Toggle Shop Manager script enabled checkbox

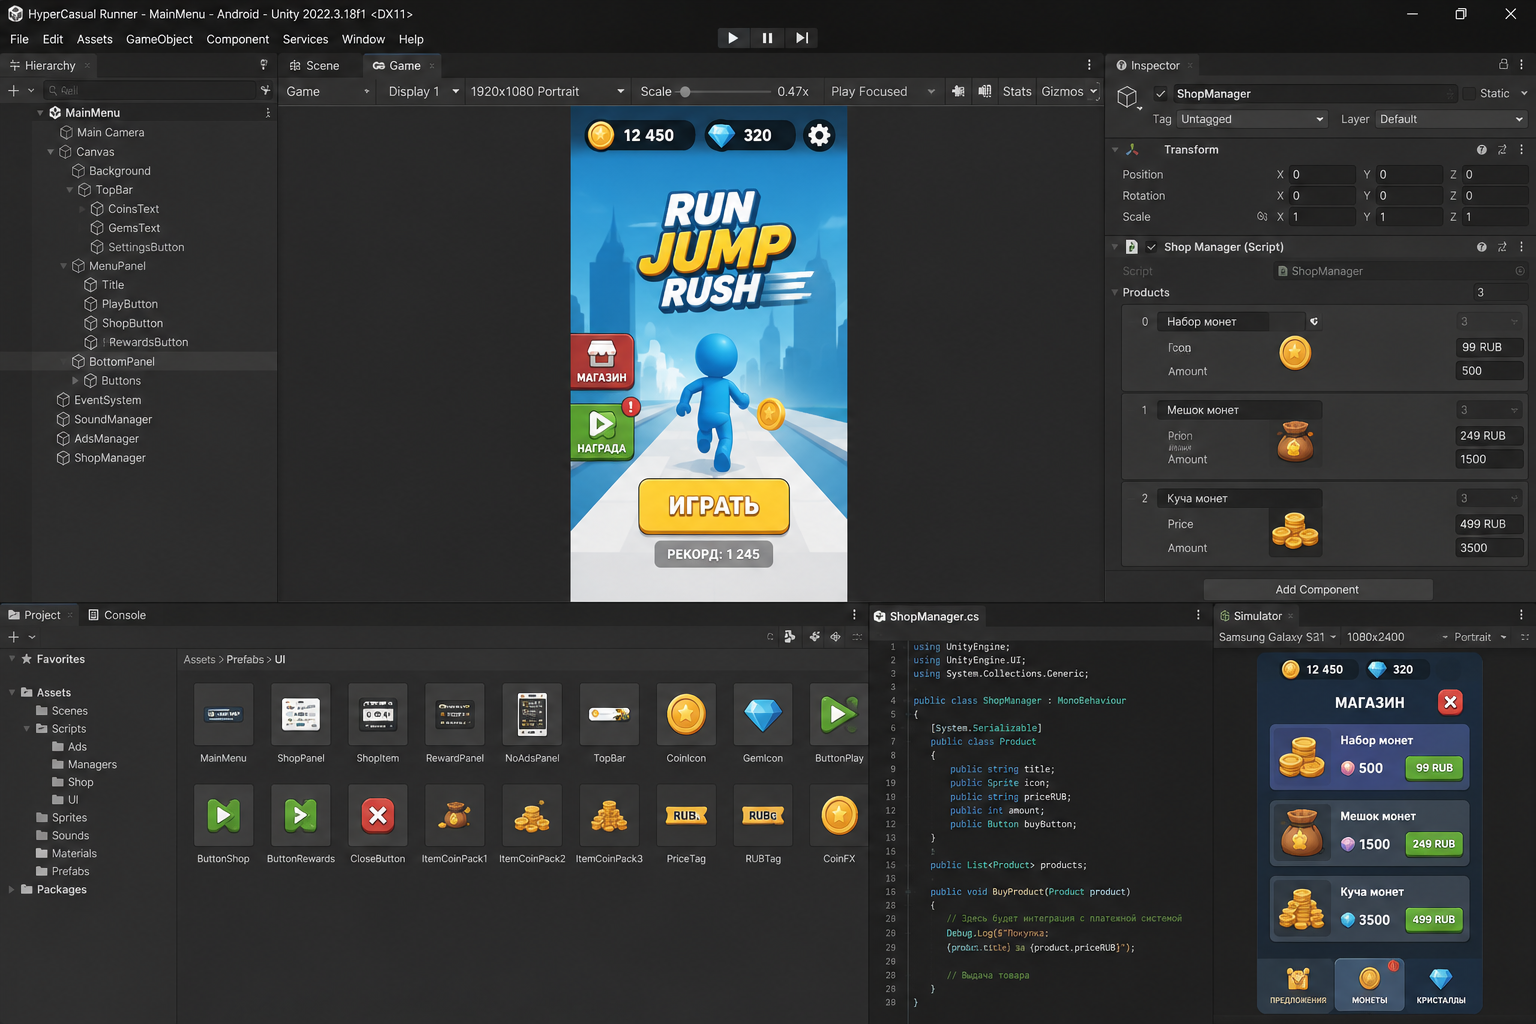point(1151,247)
